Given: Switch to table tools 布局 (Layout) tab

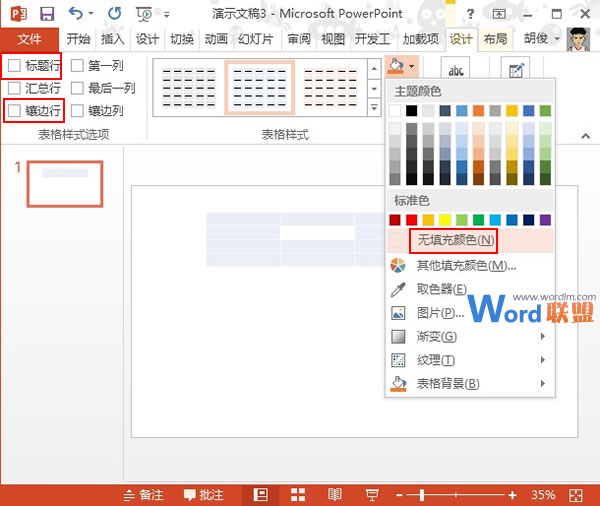Looking at the screenshot, I should [496, 39].
